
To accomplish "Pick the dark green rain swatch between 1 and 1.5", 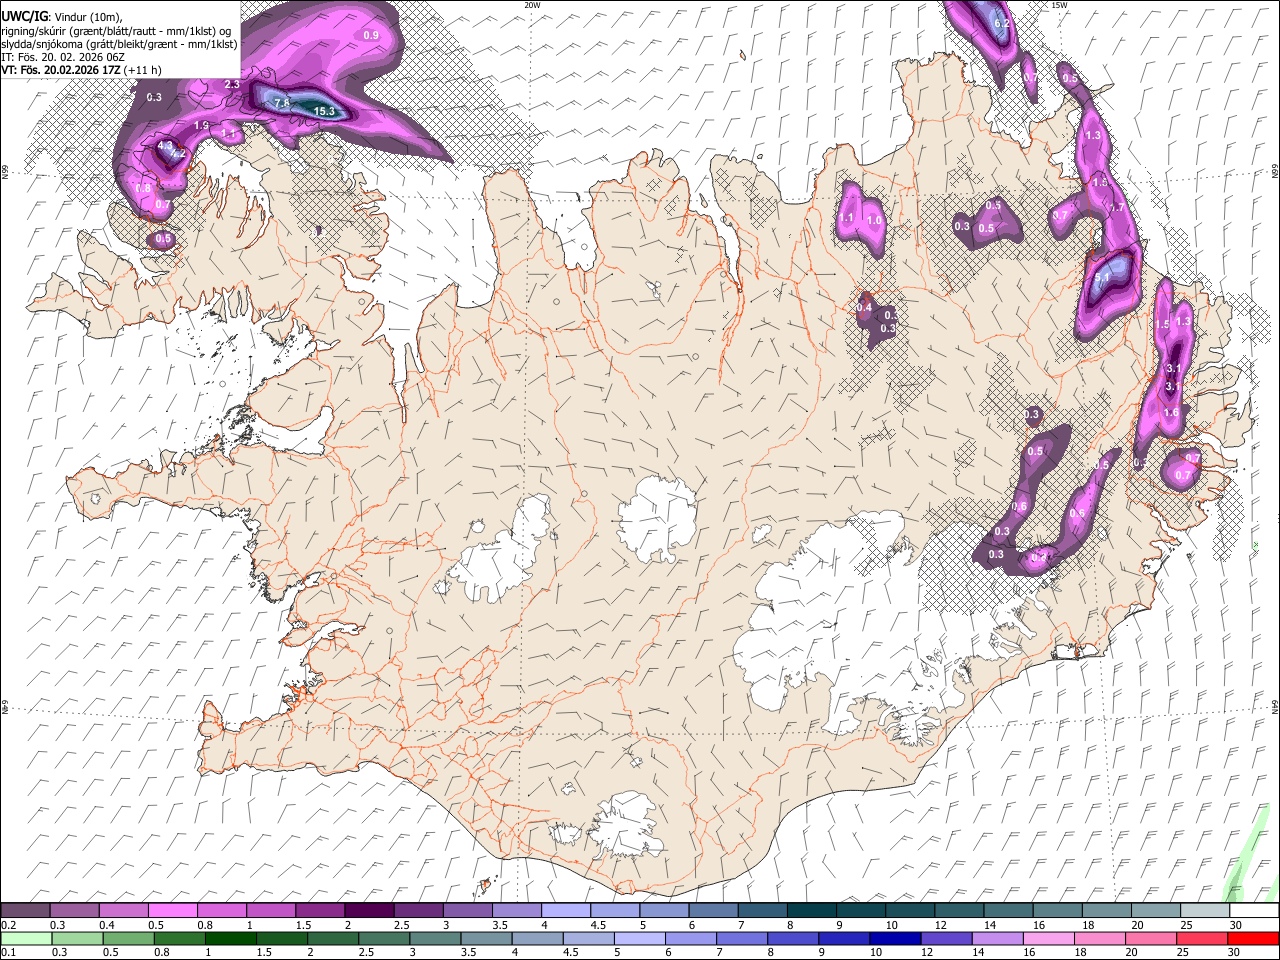I will 230,938.
